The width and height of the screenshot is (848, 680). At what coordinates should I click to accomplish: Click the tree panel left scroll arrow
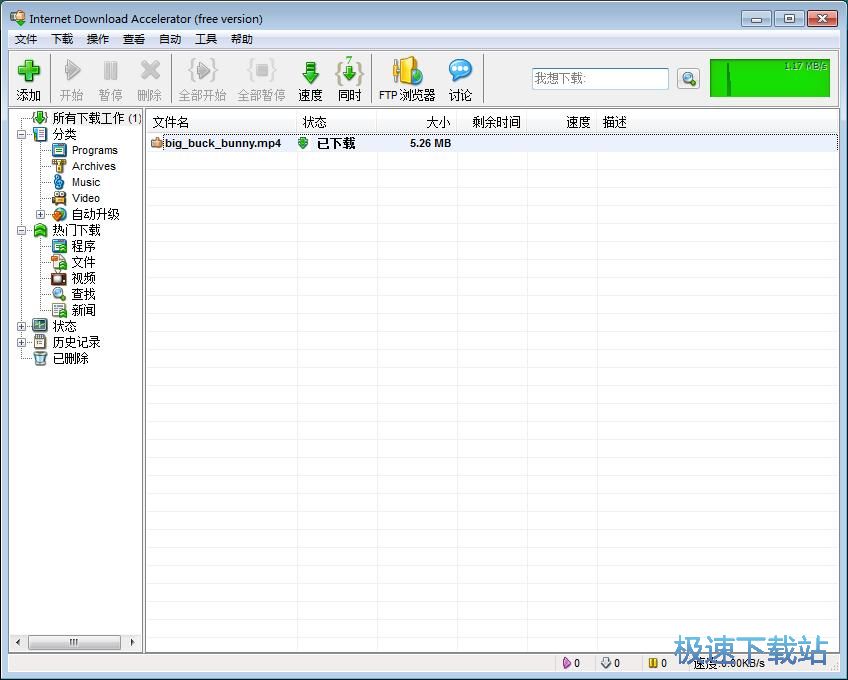(18, 642)
